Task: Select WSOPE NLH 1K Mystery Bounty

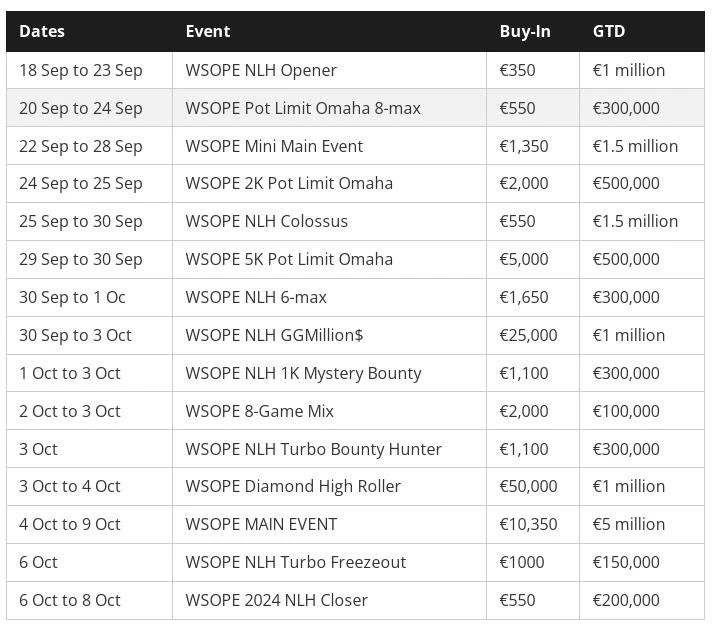Action: click(x=303, y=373)
